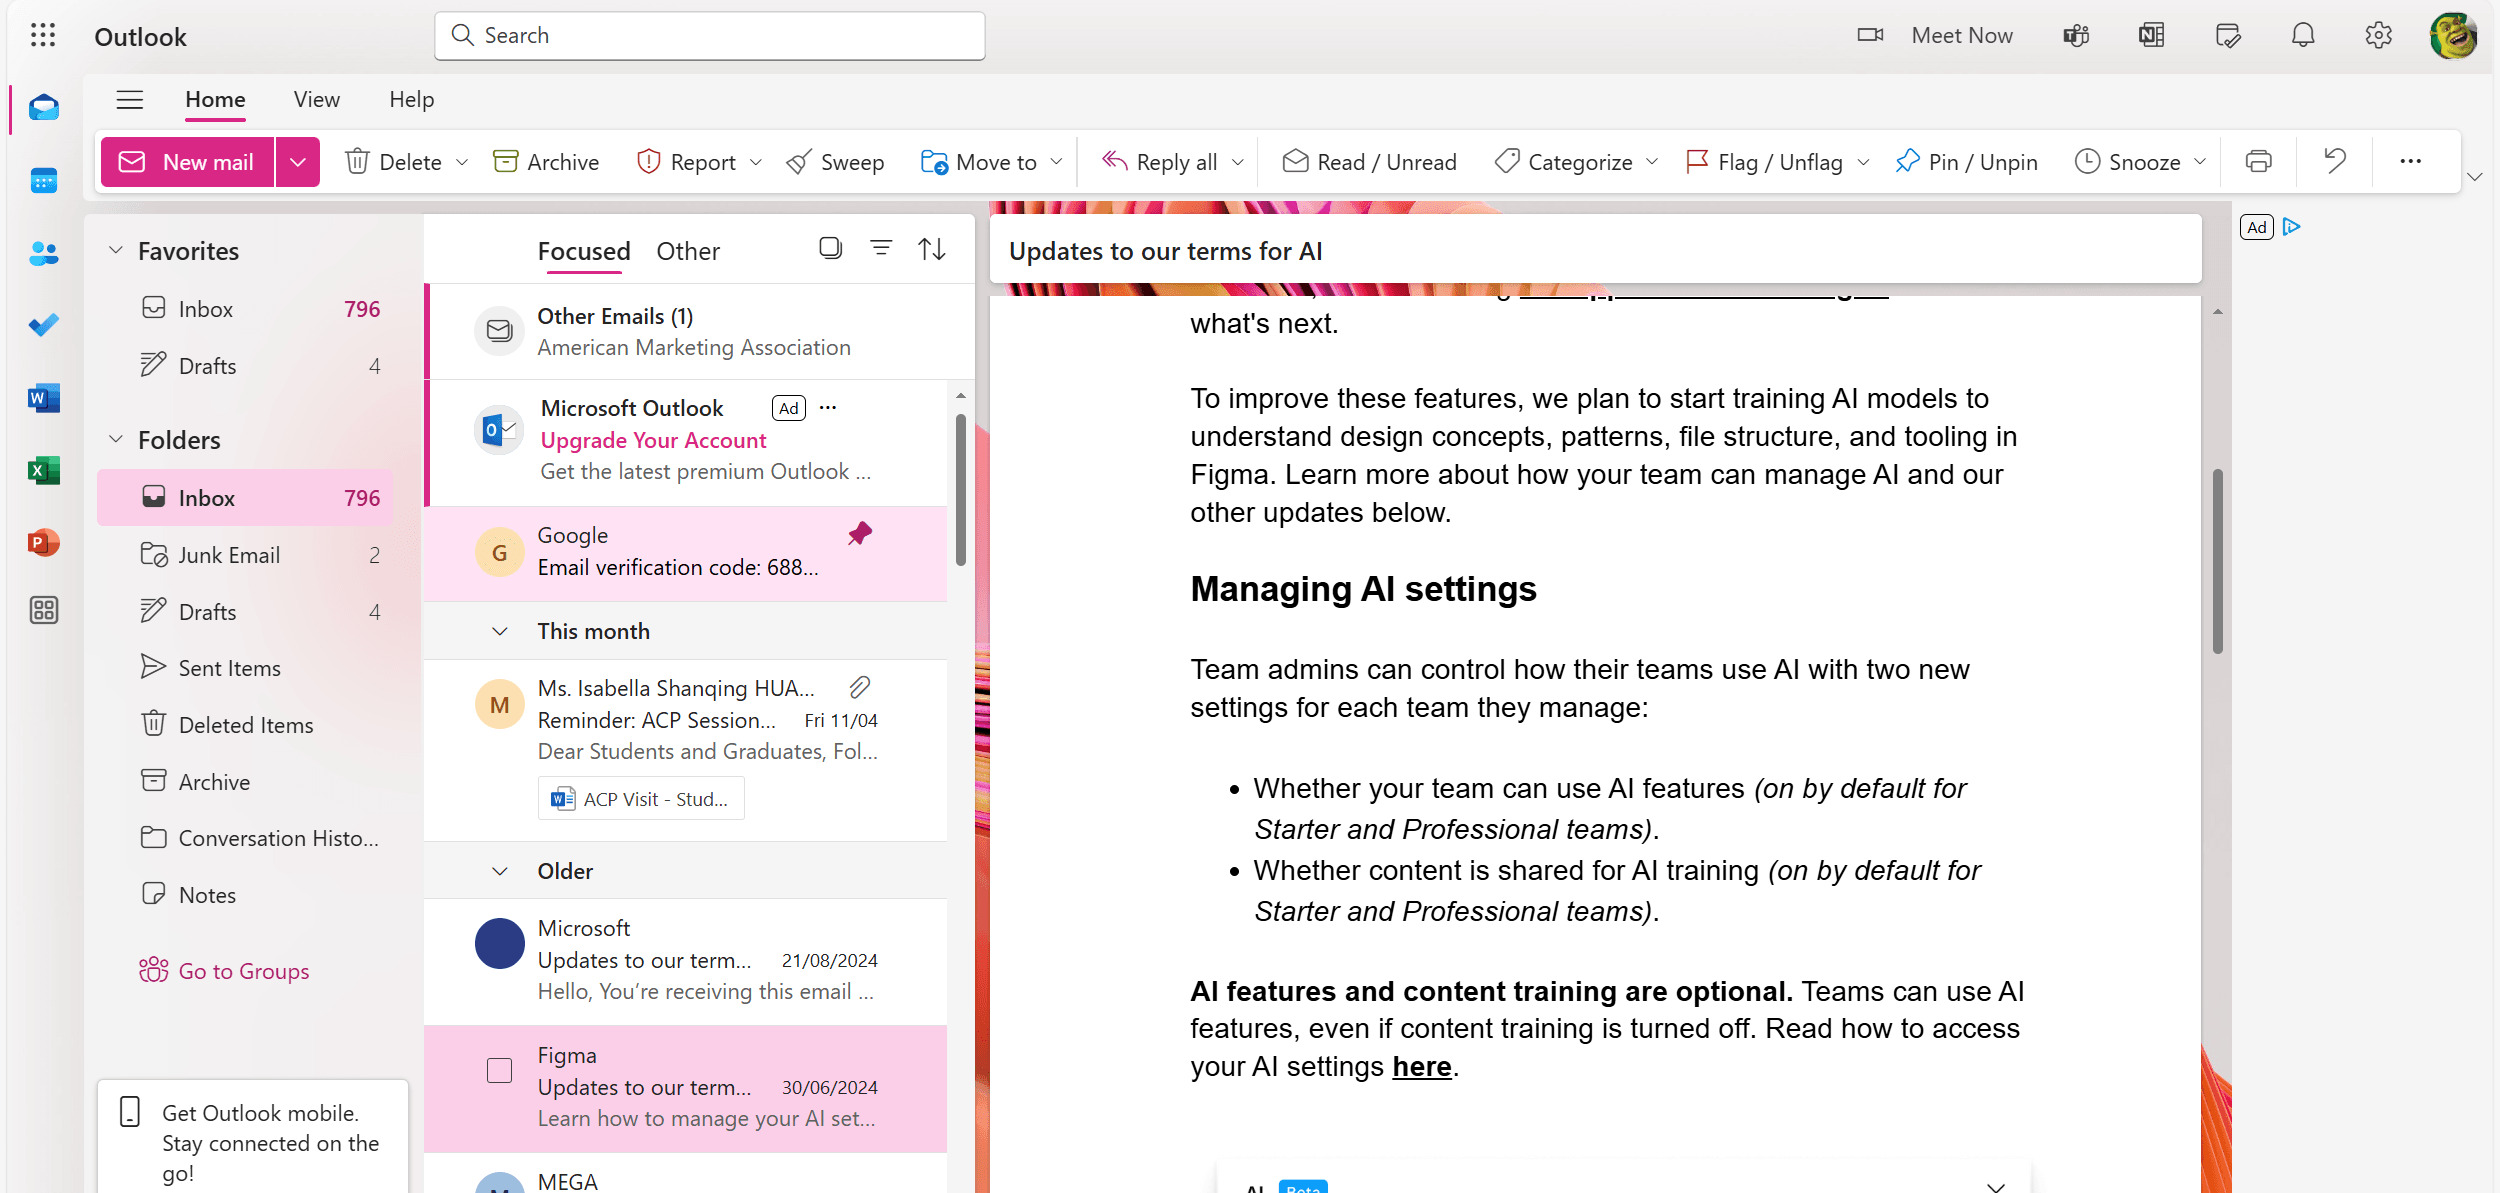2500x1193 pixels.
Task: Toggle the navigation pane hamburger
Action: click(x=130, y=99)
